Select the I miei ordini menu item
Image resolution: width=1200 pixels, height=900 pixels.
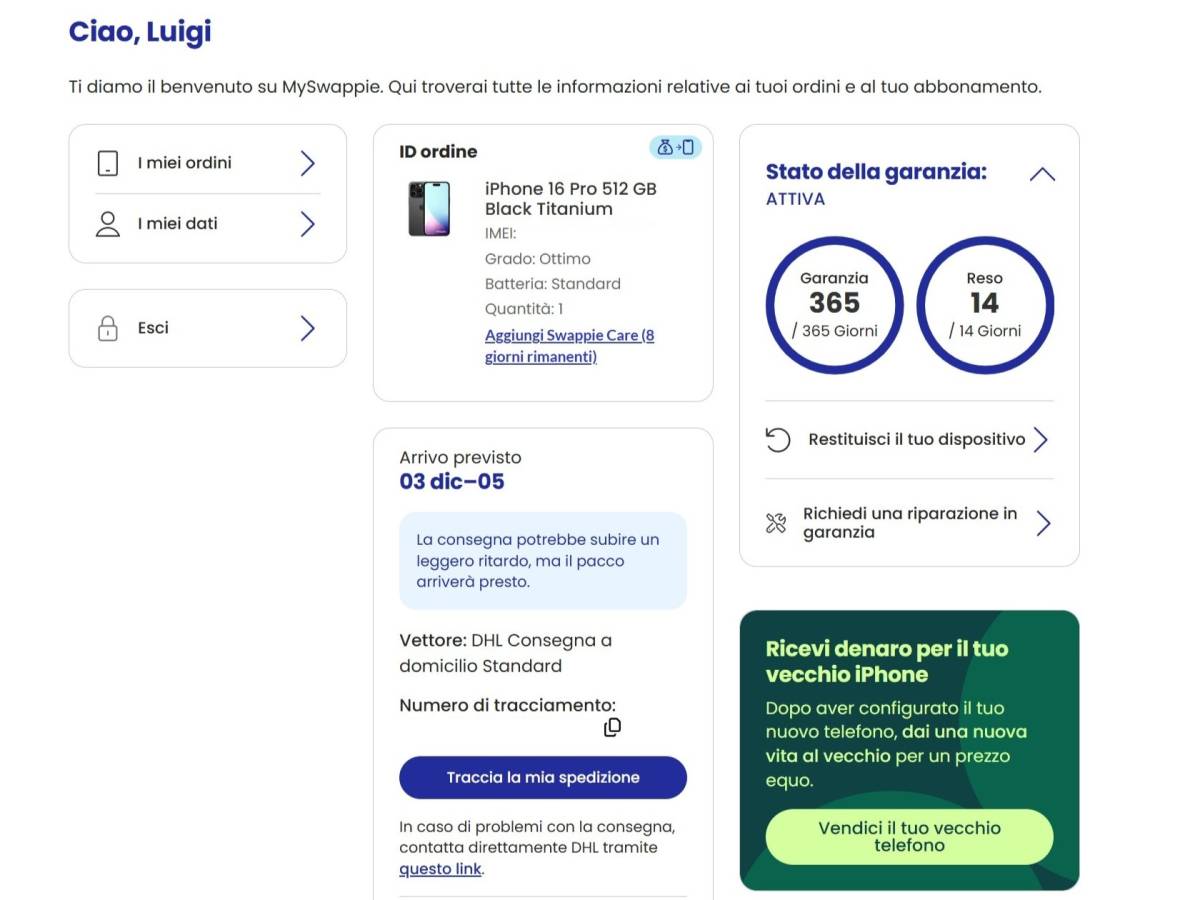(185, 163)
